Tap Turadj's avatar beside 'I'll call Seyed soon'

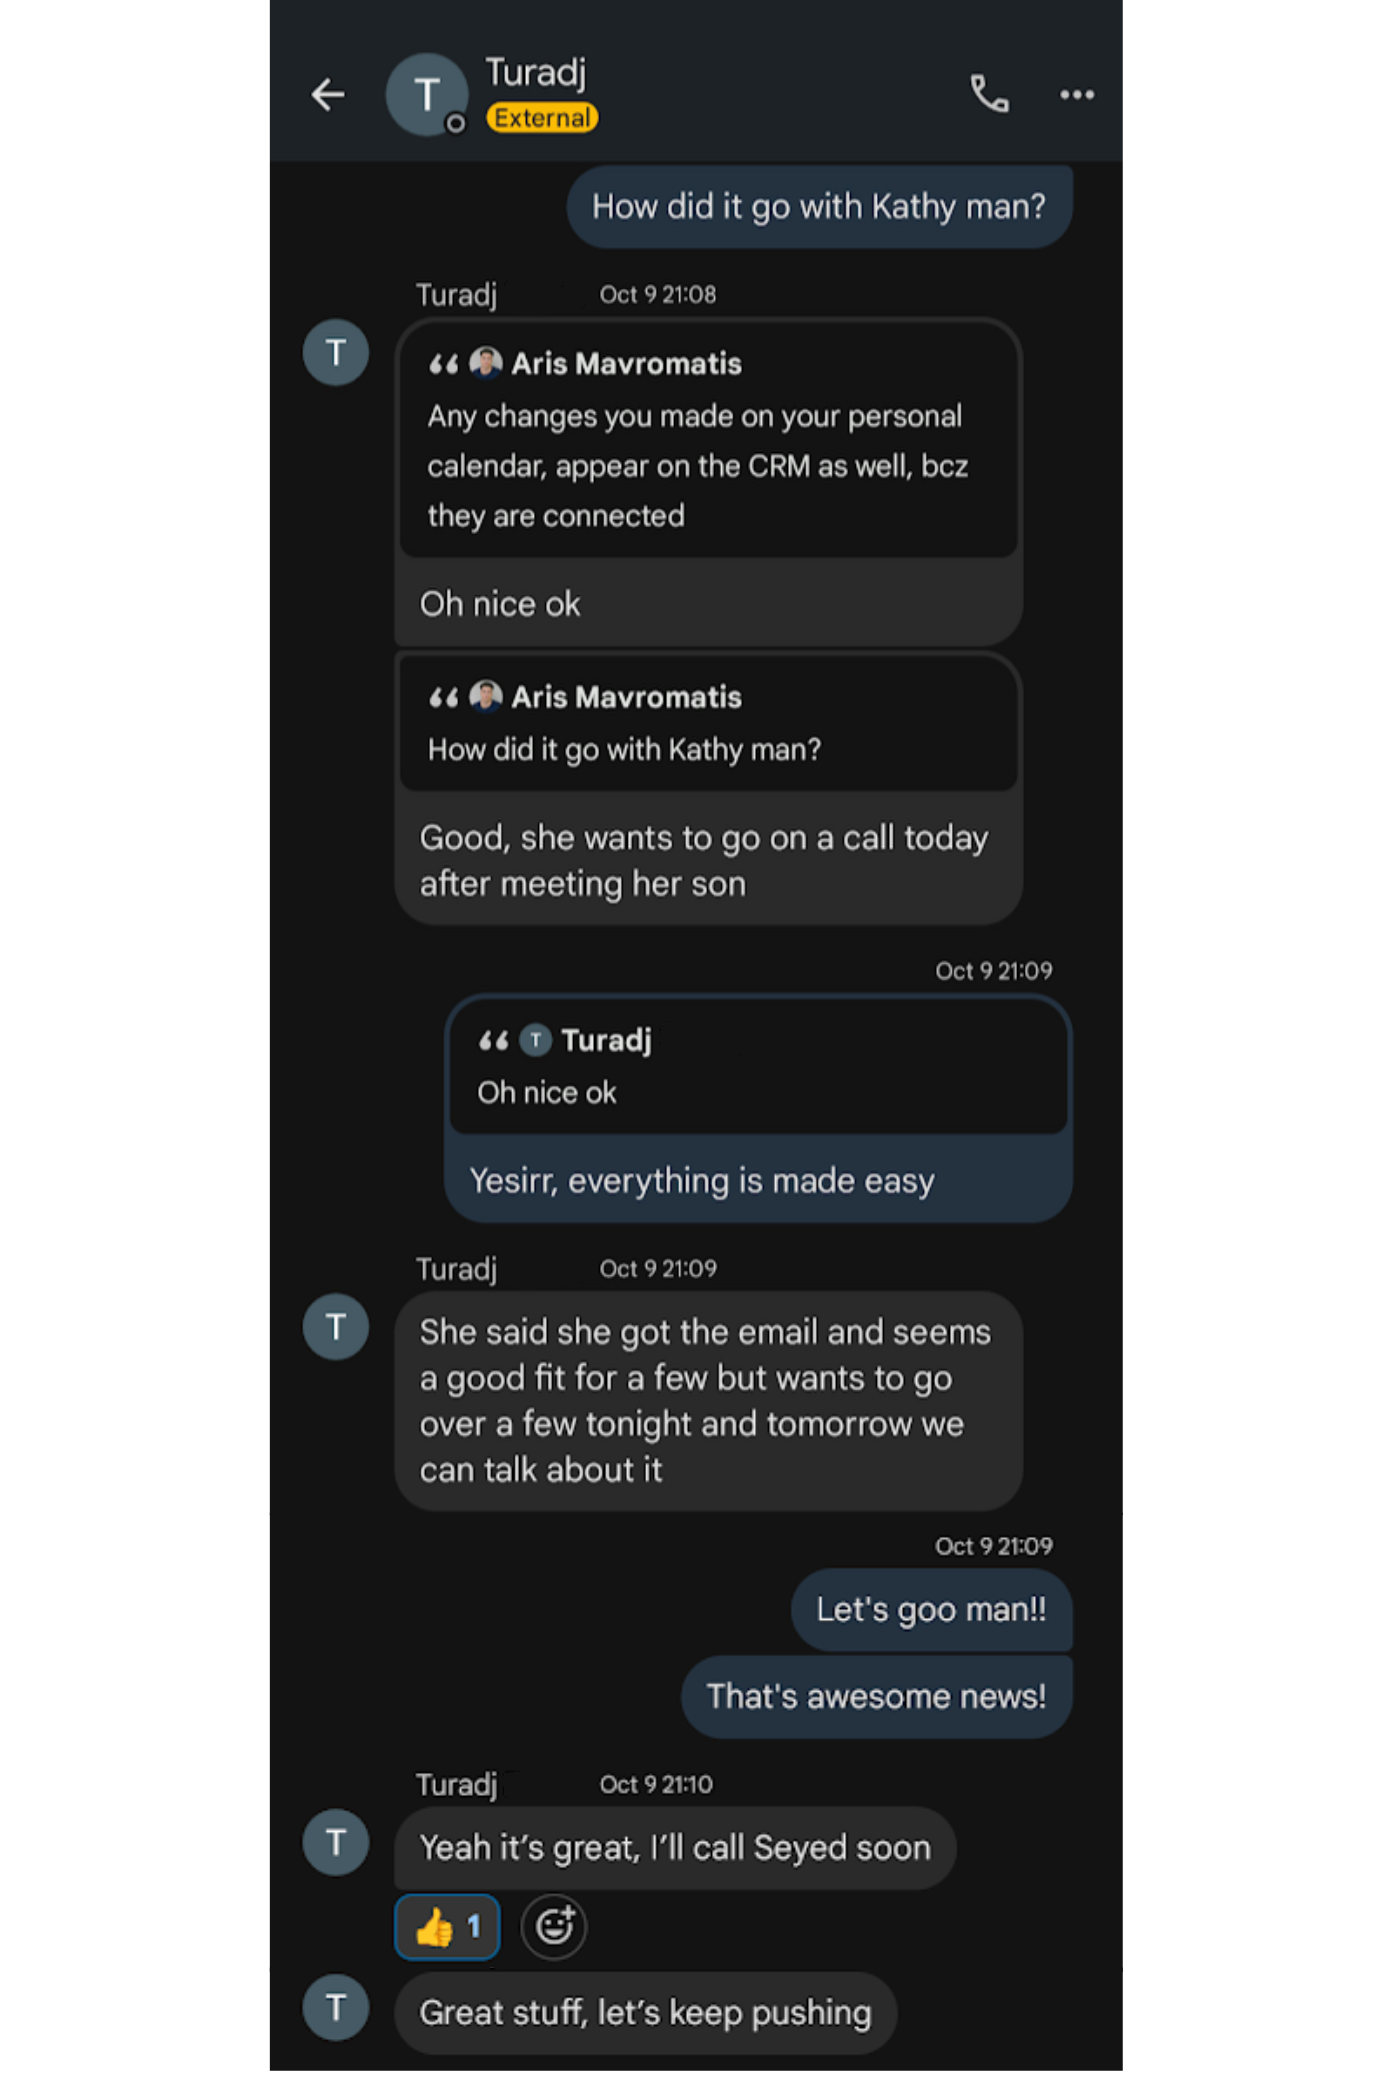tap(336, 1842)
